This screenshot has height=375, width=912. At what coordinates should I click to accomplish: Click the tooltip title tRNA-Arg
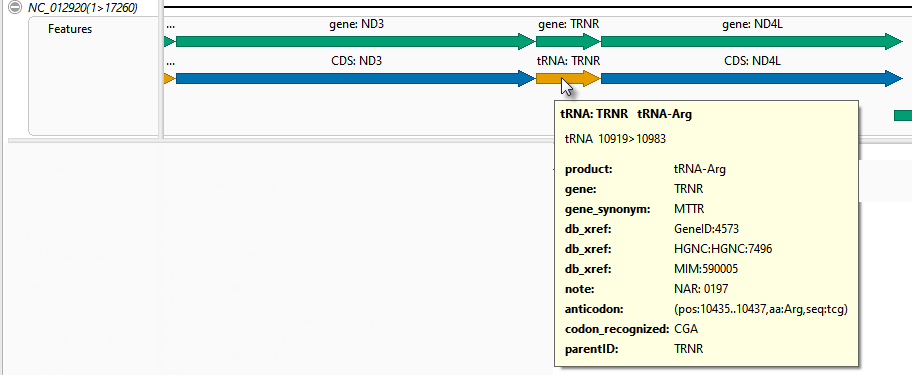(664, 114)
